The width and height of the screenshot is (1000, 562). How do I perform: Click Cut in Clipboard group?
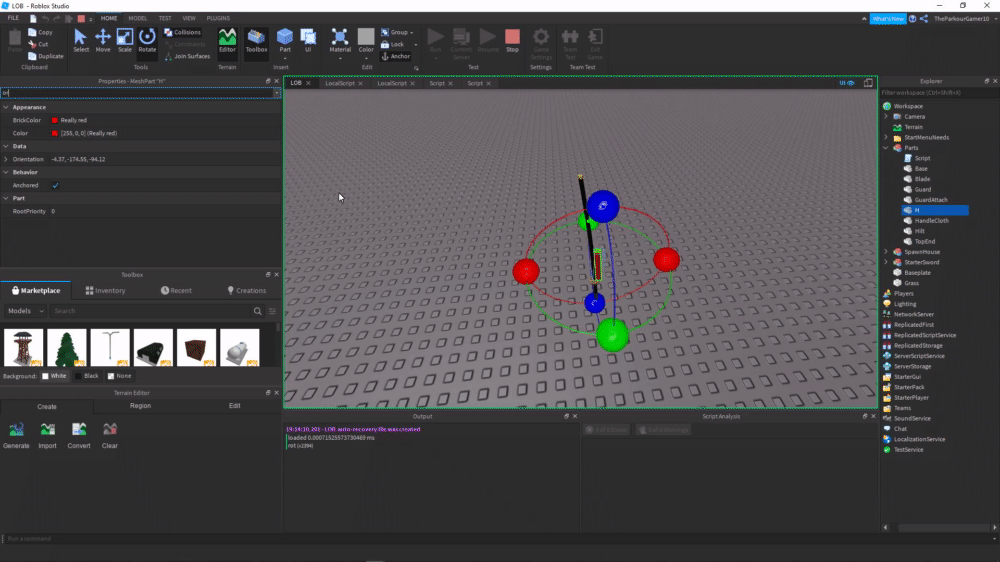[x=39, y=44]
